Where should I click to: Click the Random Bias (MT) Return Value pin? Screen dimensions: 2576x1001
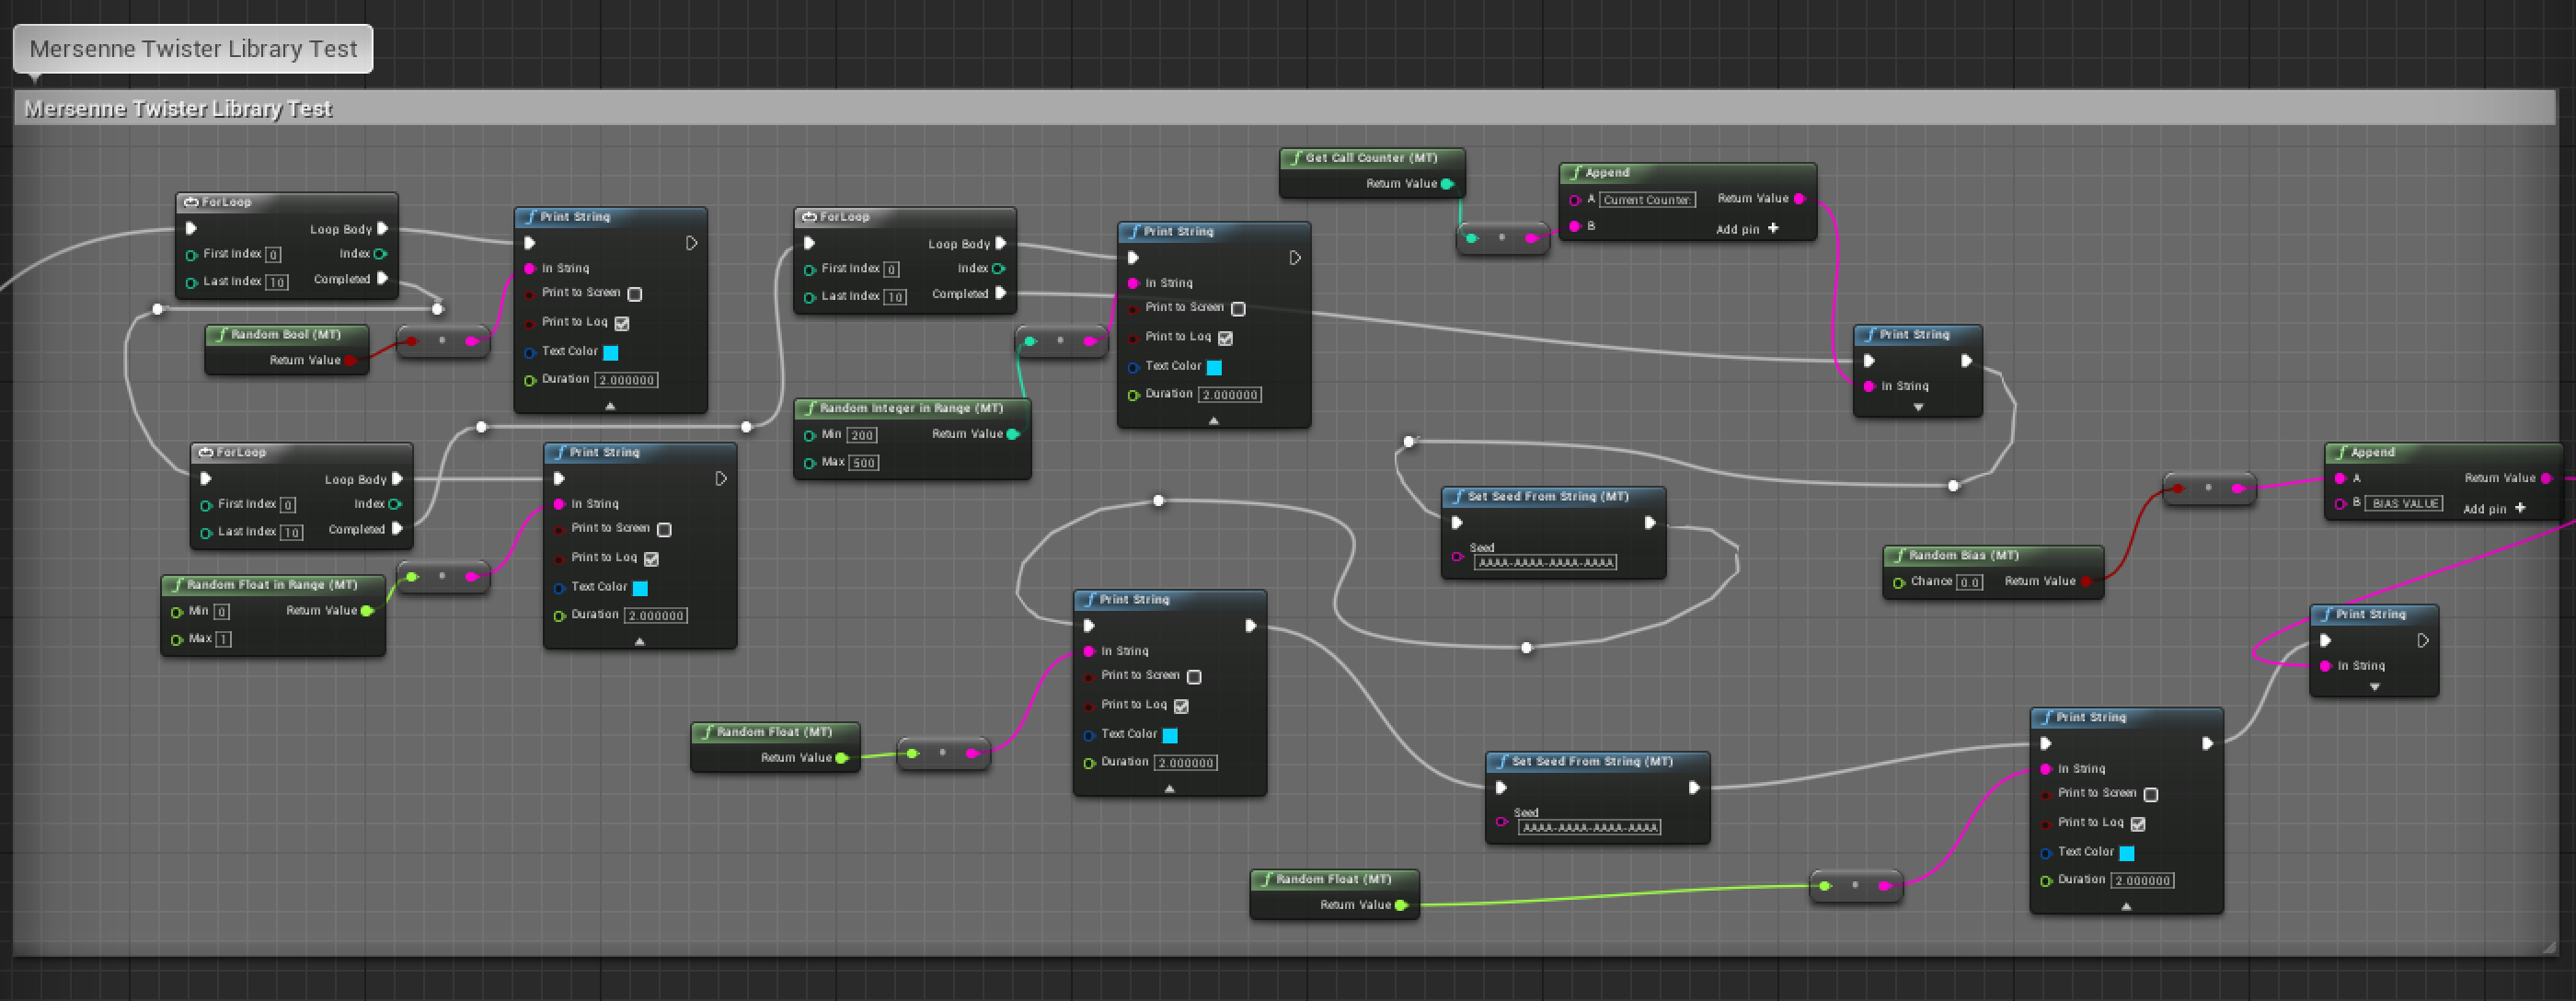tap(2086, 581)
